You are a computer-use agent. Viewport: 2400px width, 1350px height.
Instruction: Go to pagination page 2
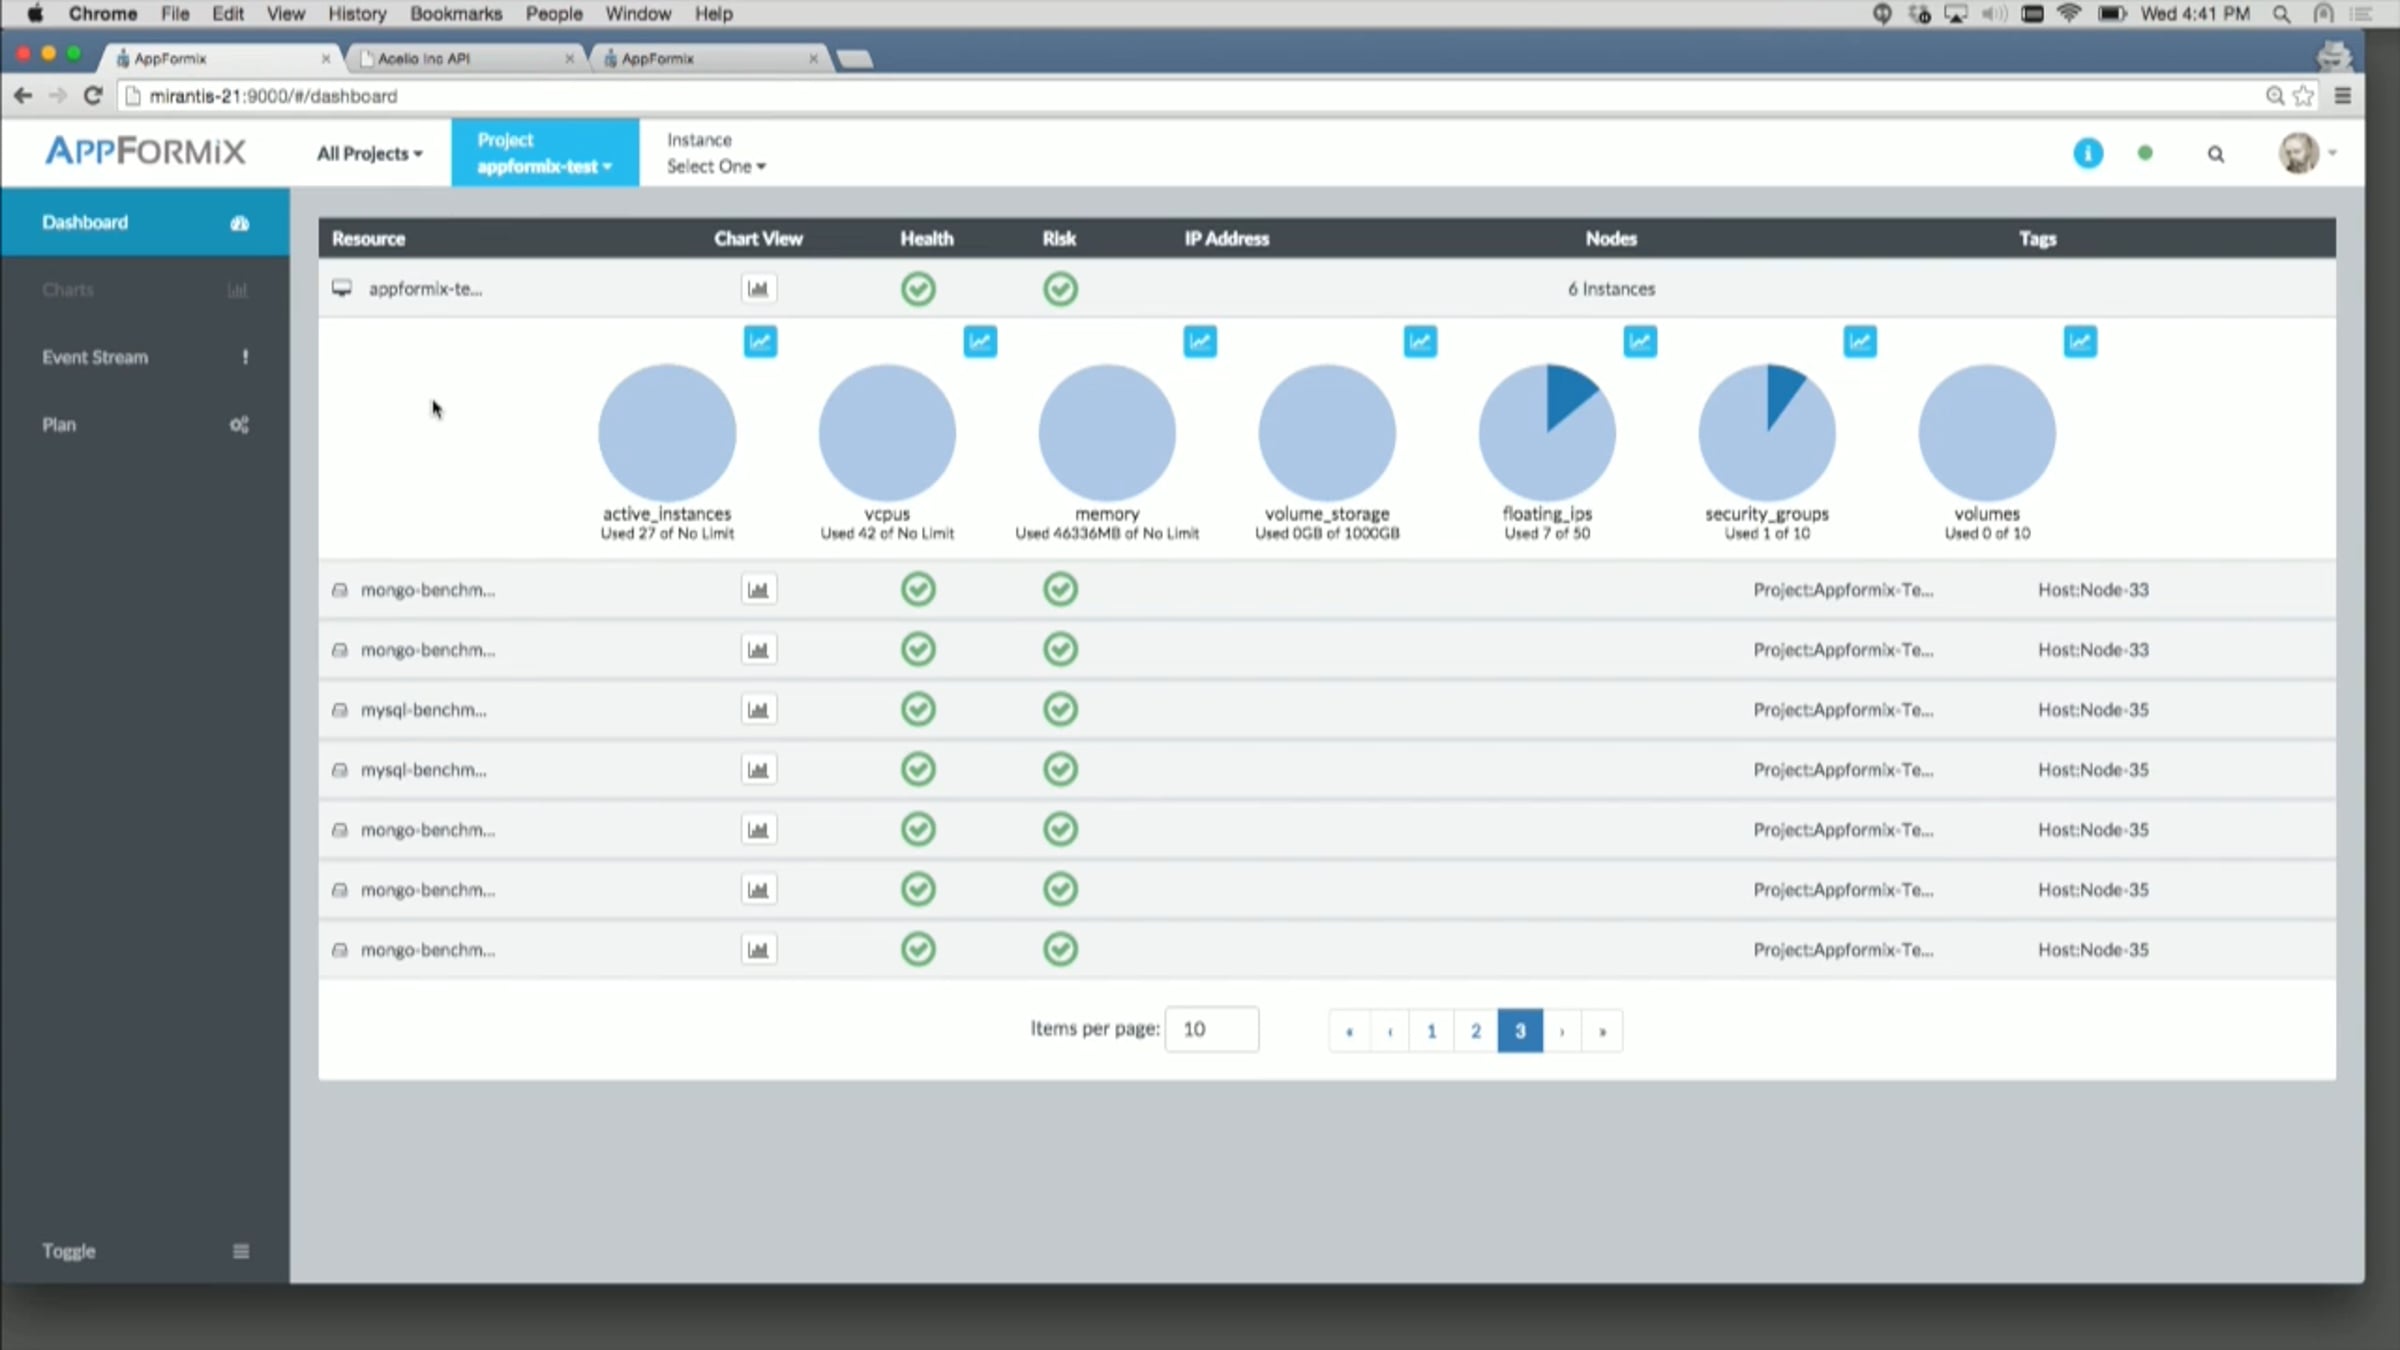click(1475, 1031)
